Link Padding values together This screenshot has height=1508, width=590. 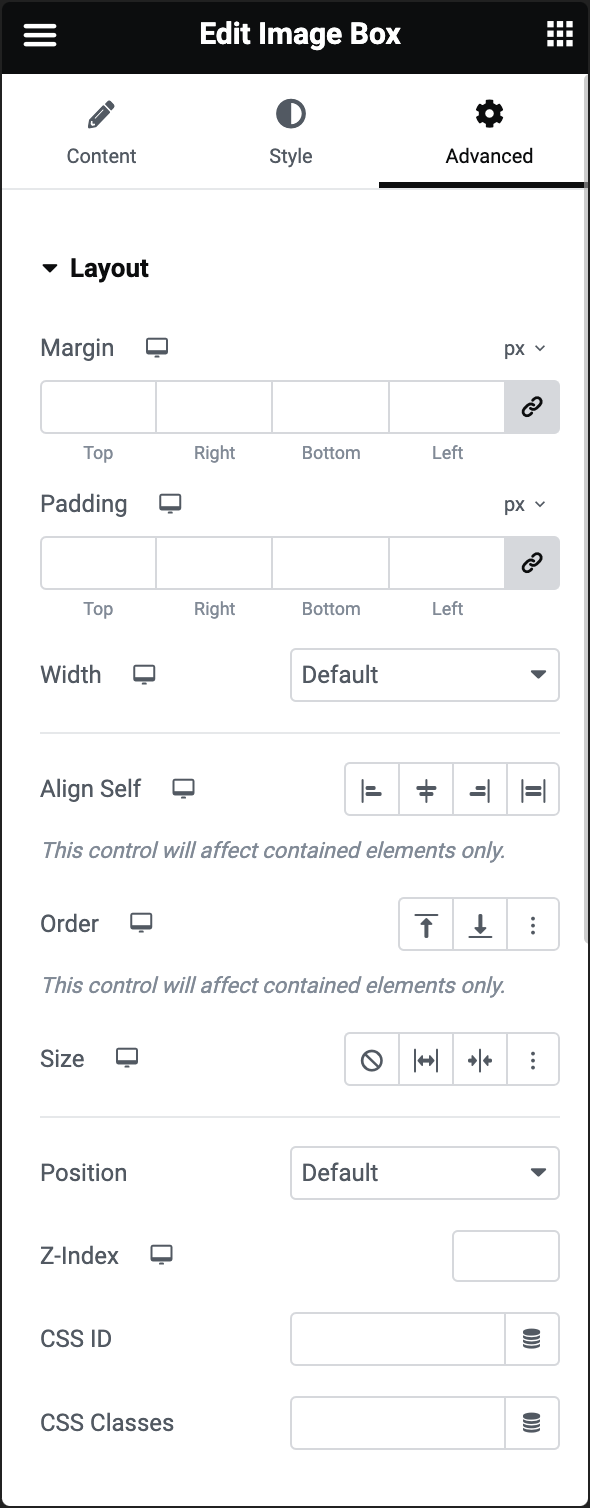[532, 563]
